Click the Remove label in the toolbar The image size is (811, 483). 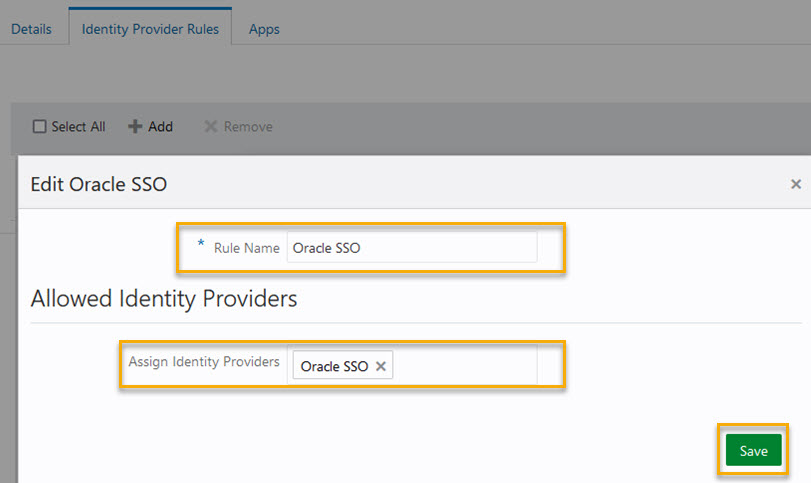pyautogui.click(x=248, y=127)
